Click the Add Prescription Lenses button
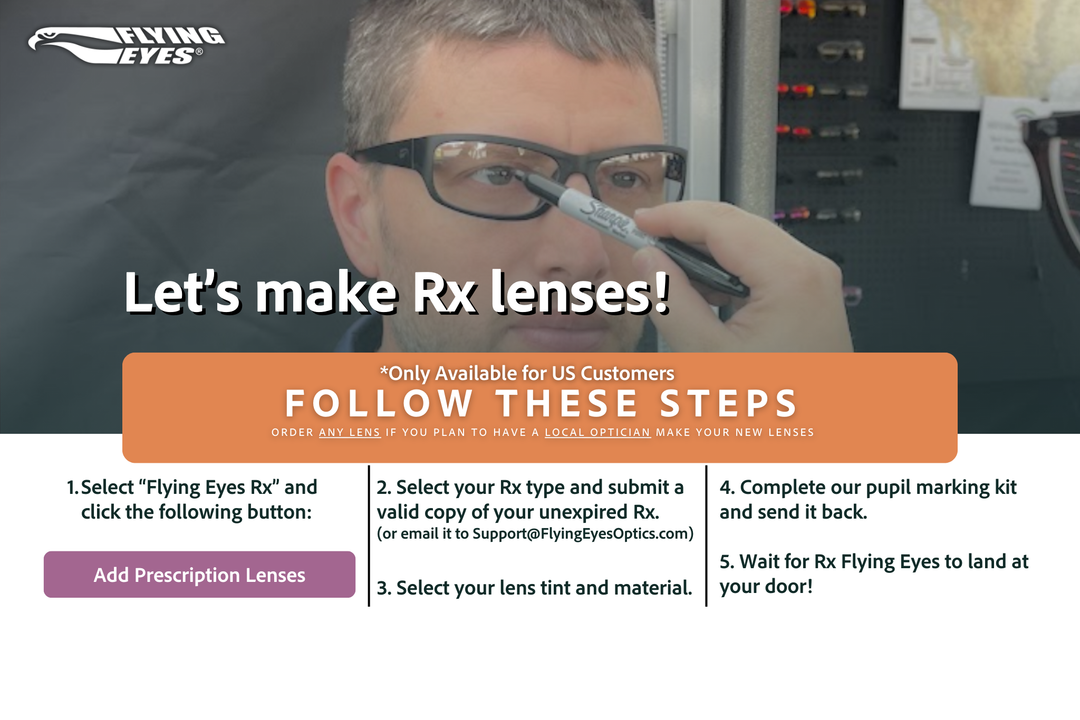 point(200,574)
